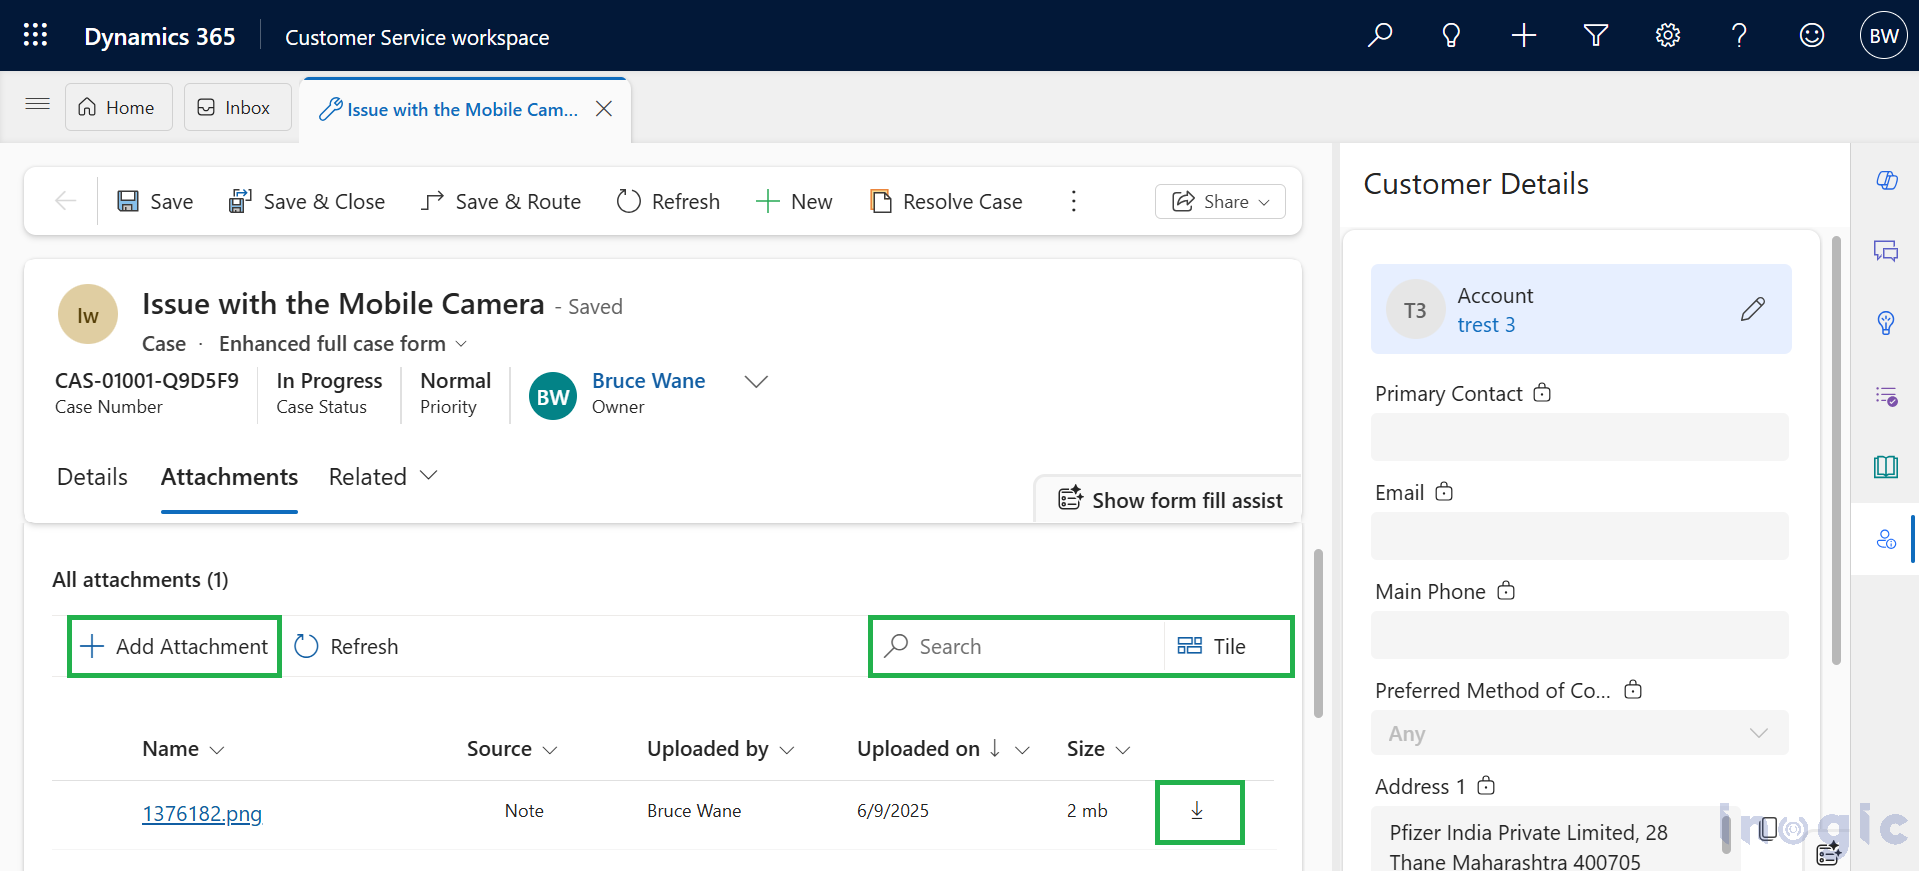This screenshot has height=871, width=1919.
Task: Open Copilot pane icon in side rail
Action: (x=1887, y=180)
